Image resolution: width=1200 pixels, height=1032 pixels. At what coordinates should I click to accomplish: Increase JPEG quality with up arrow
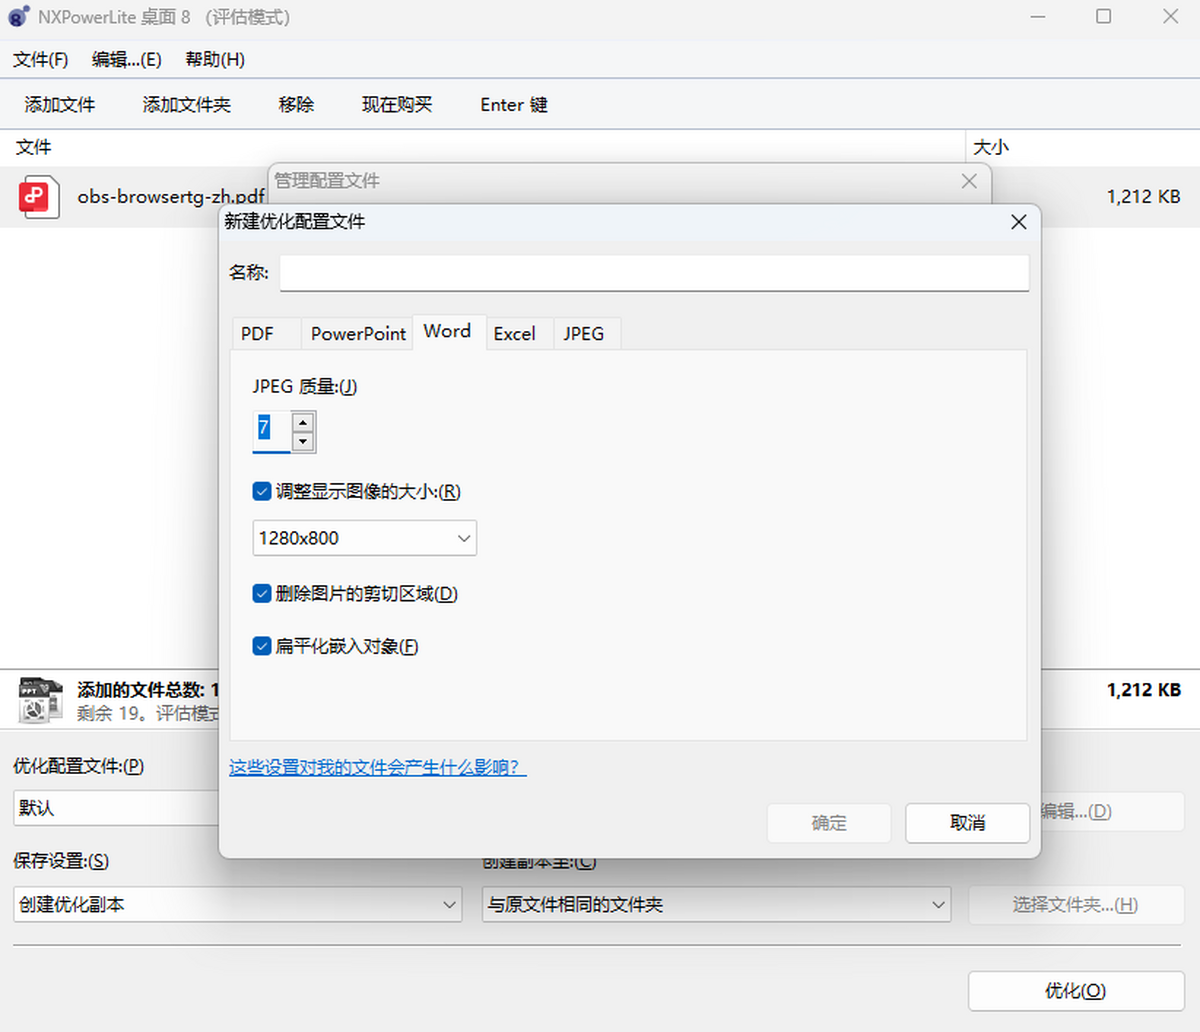click(x=303, y=422)
